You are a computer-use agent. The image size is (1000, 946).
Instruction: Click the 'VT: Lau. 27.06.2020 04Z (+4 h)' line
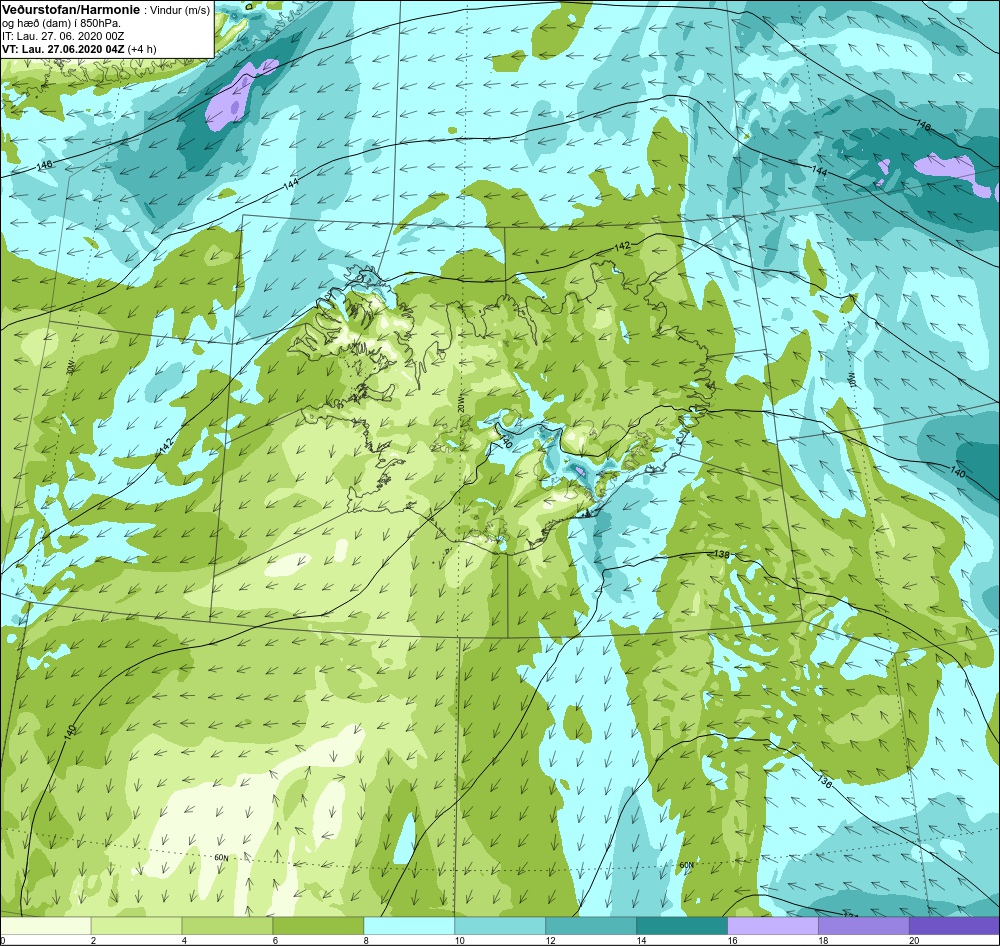tap(79, 48)
